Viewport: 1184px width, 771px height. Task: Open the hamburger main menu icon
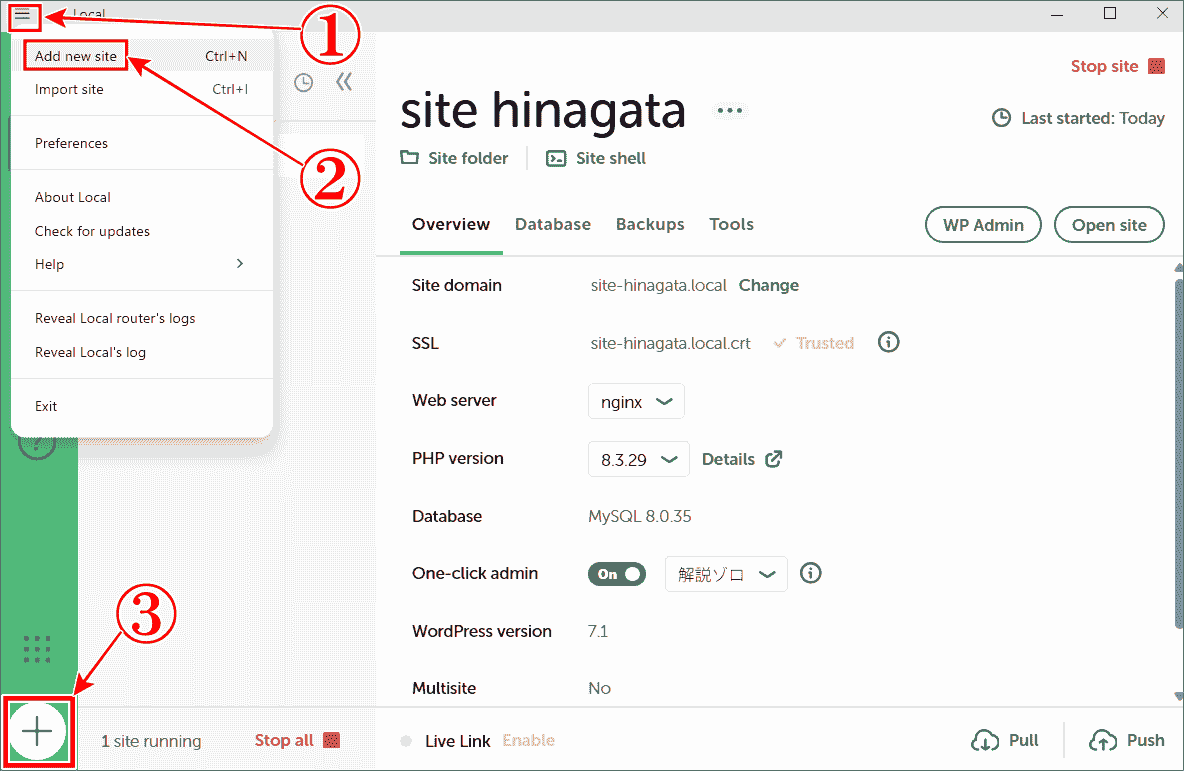23,15
